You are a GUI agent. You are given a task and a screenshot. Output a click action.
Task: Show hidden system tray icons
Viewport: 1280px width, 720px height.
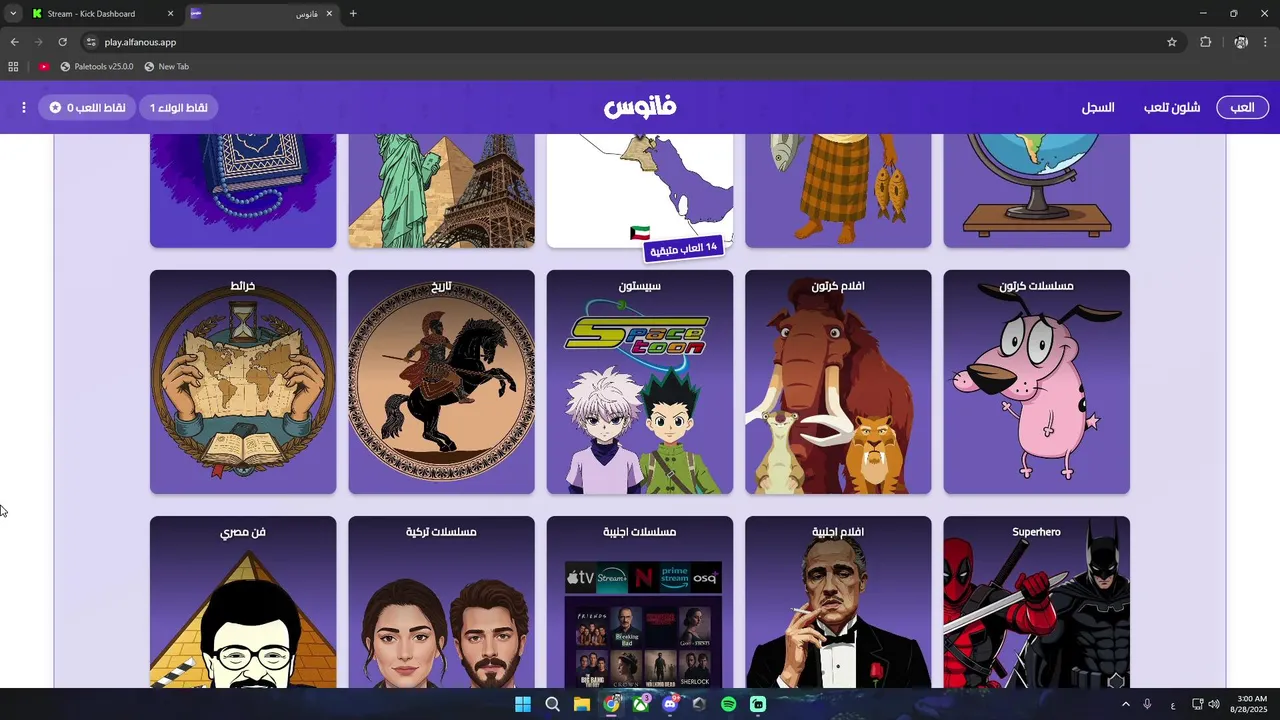1126,704
